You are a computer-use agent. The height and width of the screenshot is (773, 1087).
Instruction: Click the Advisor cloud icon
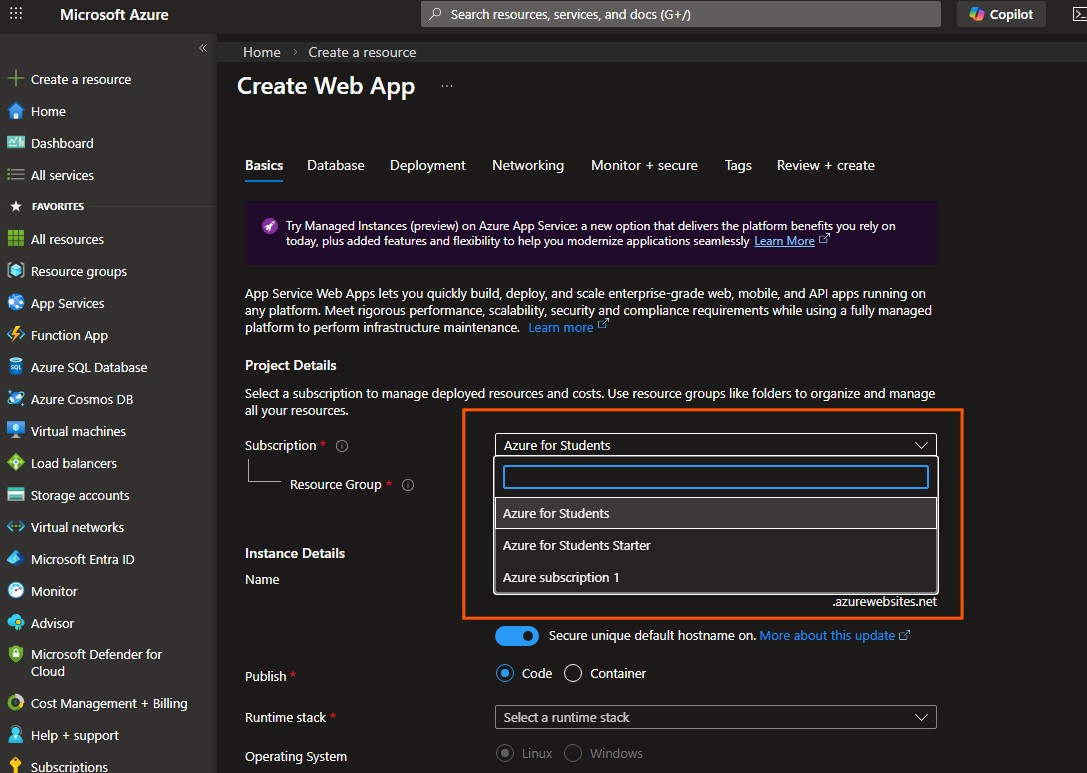pos(15,623)
